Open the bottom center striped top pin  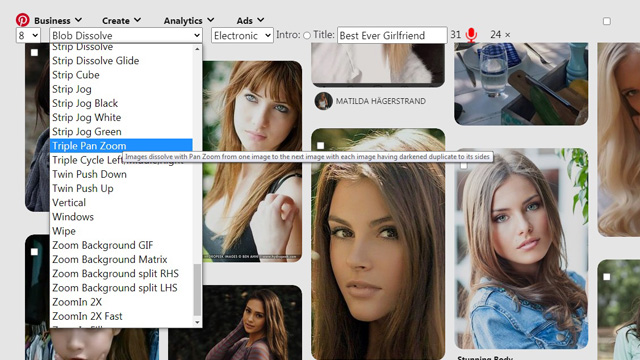[x=235, y=322]
